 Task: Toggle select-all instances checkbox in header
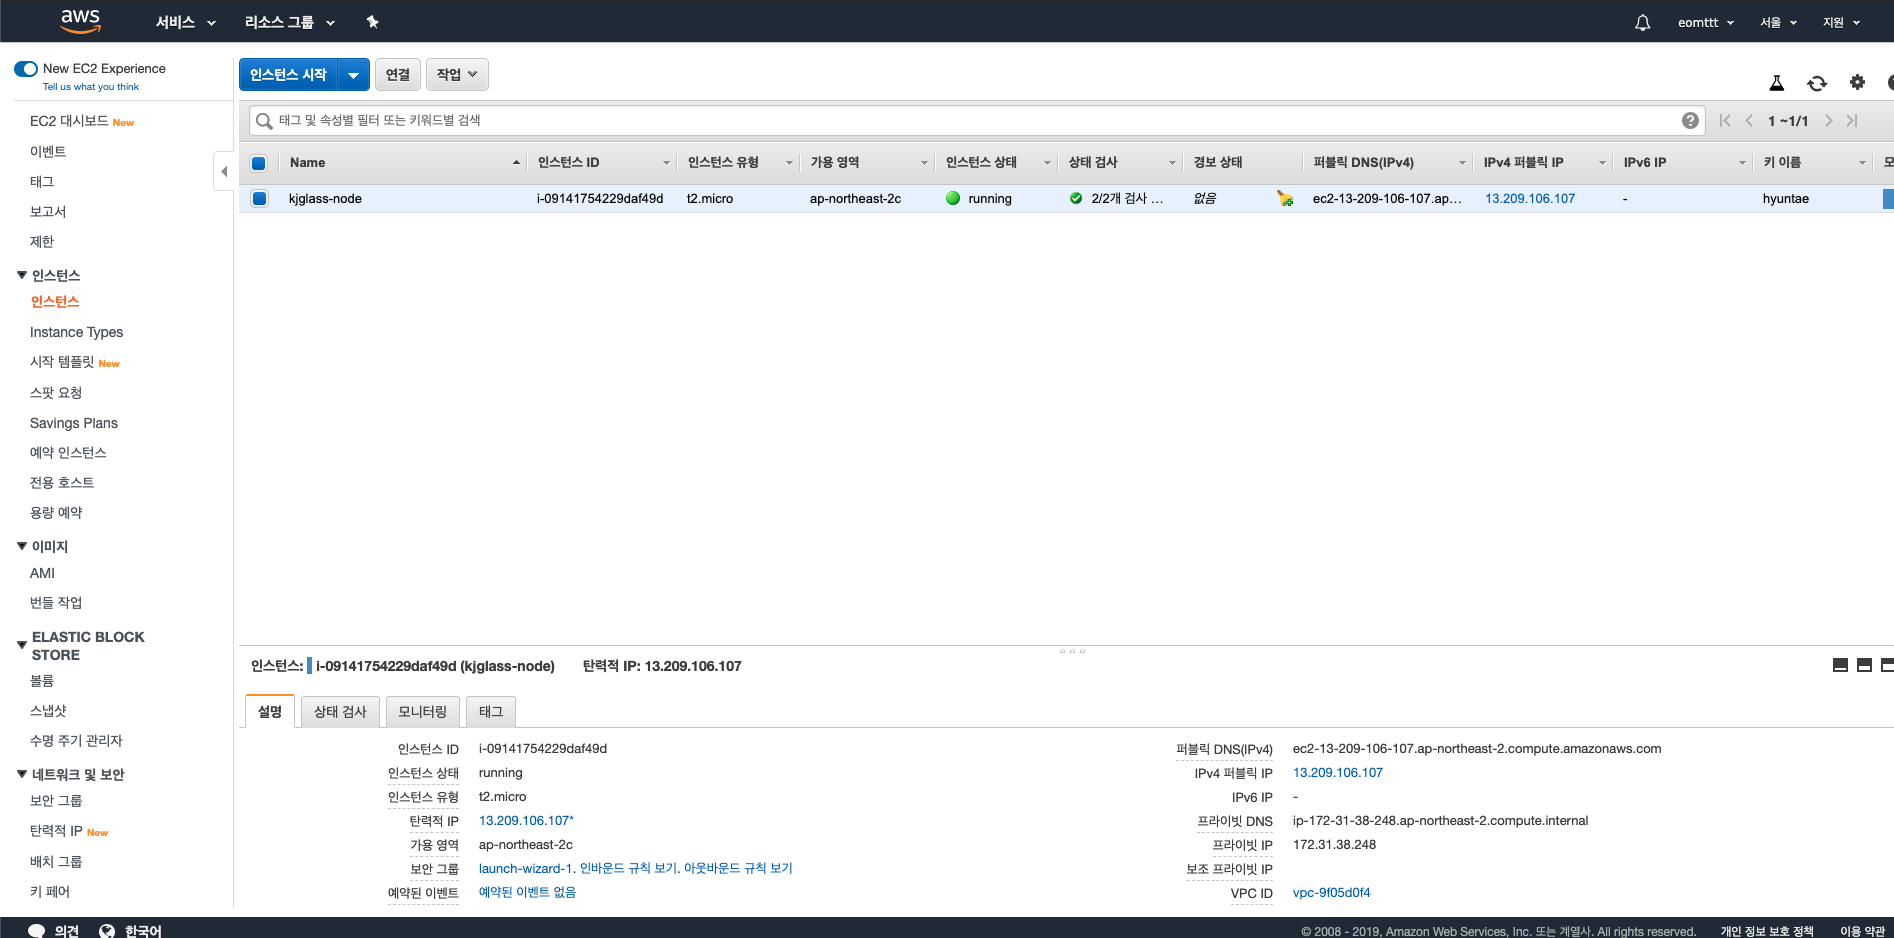tap(259, 163)
